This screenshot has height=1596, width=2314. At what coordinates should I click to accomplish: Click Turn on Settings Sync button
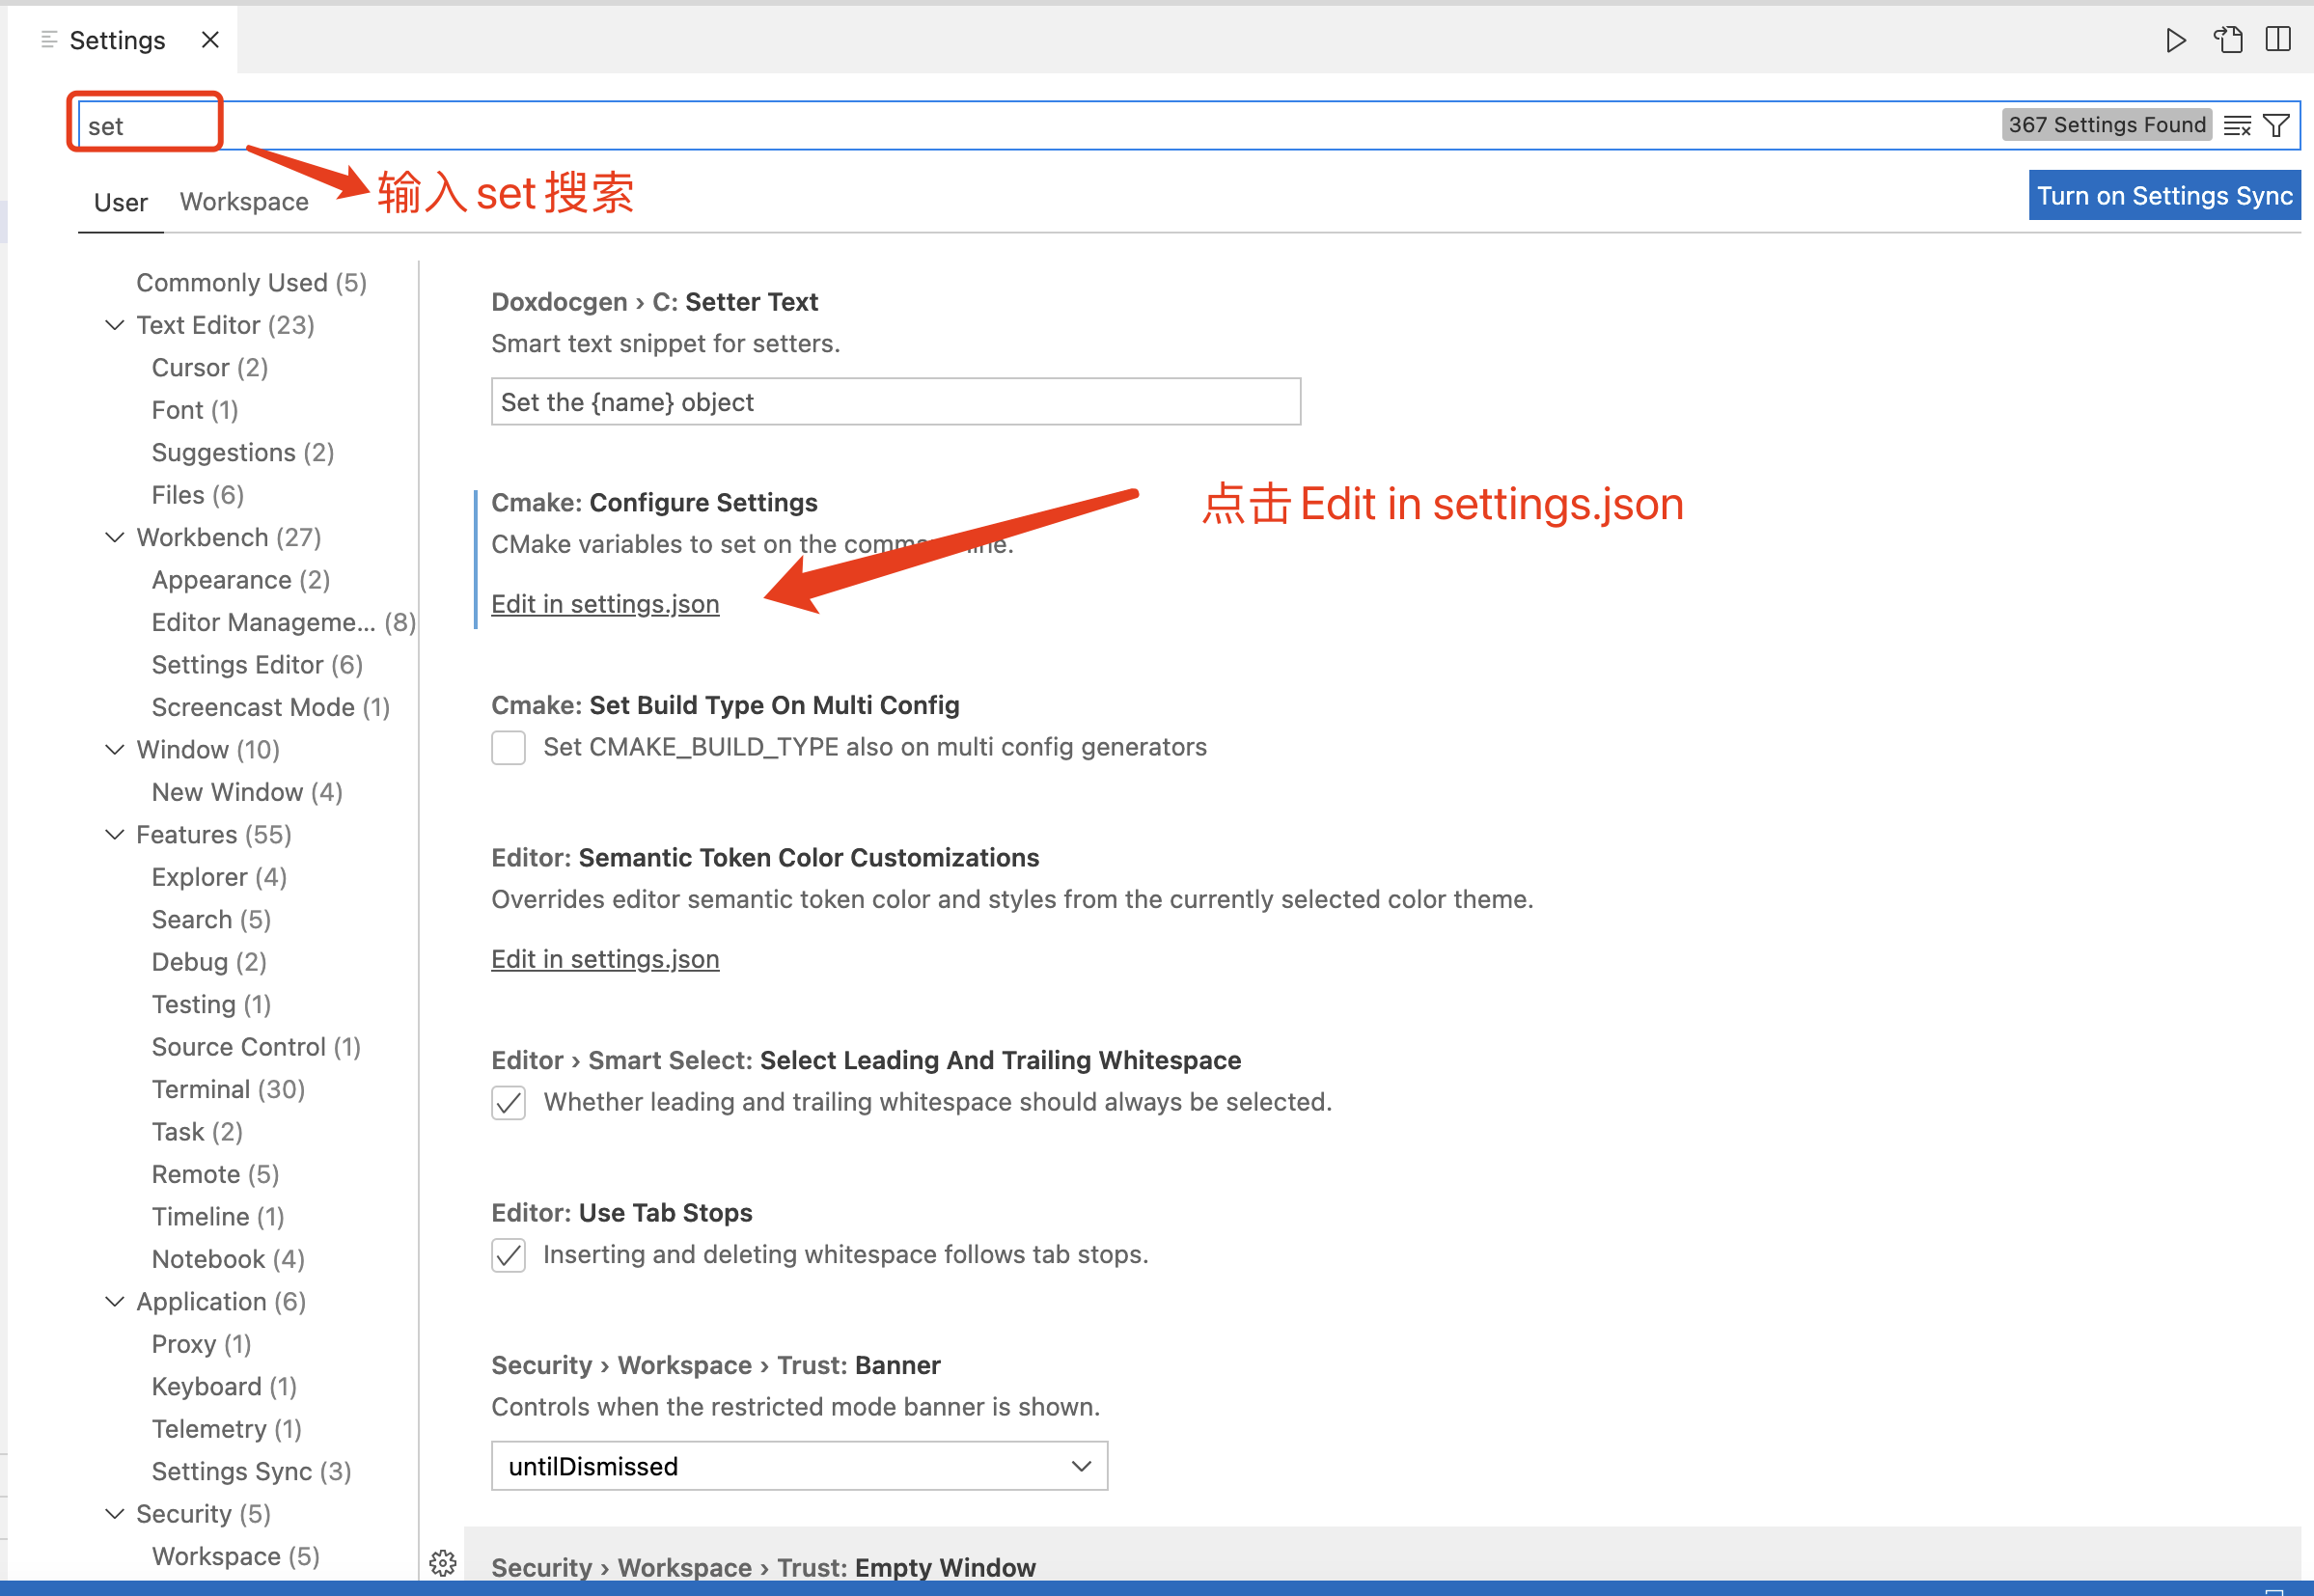[x=2164, y=196]
